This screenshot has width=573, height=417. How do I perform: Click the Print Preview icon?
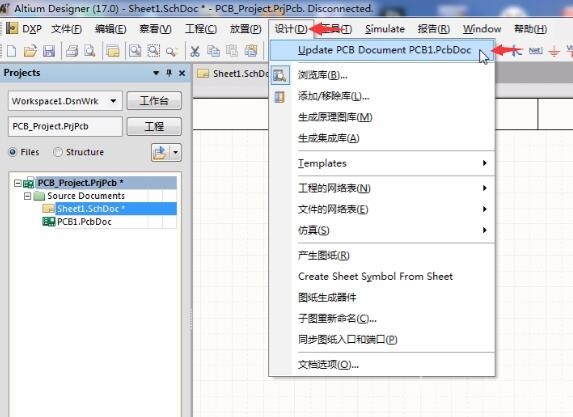90,51
